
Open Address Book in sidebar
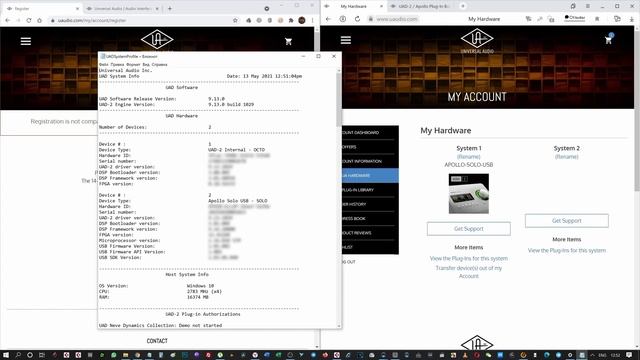click(369, 218)
